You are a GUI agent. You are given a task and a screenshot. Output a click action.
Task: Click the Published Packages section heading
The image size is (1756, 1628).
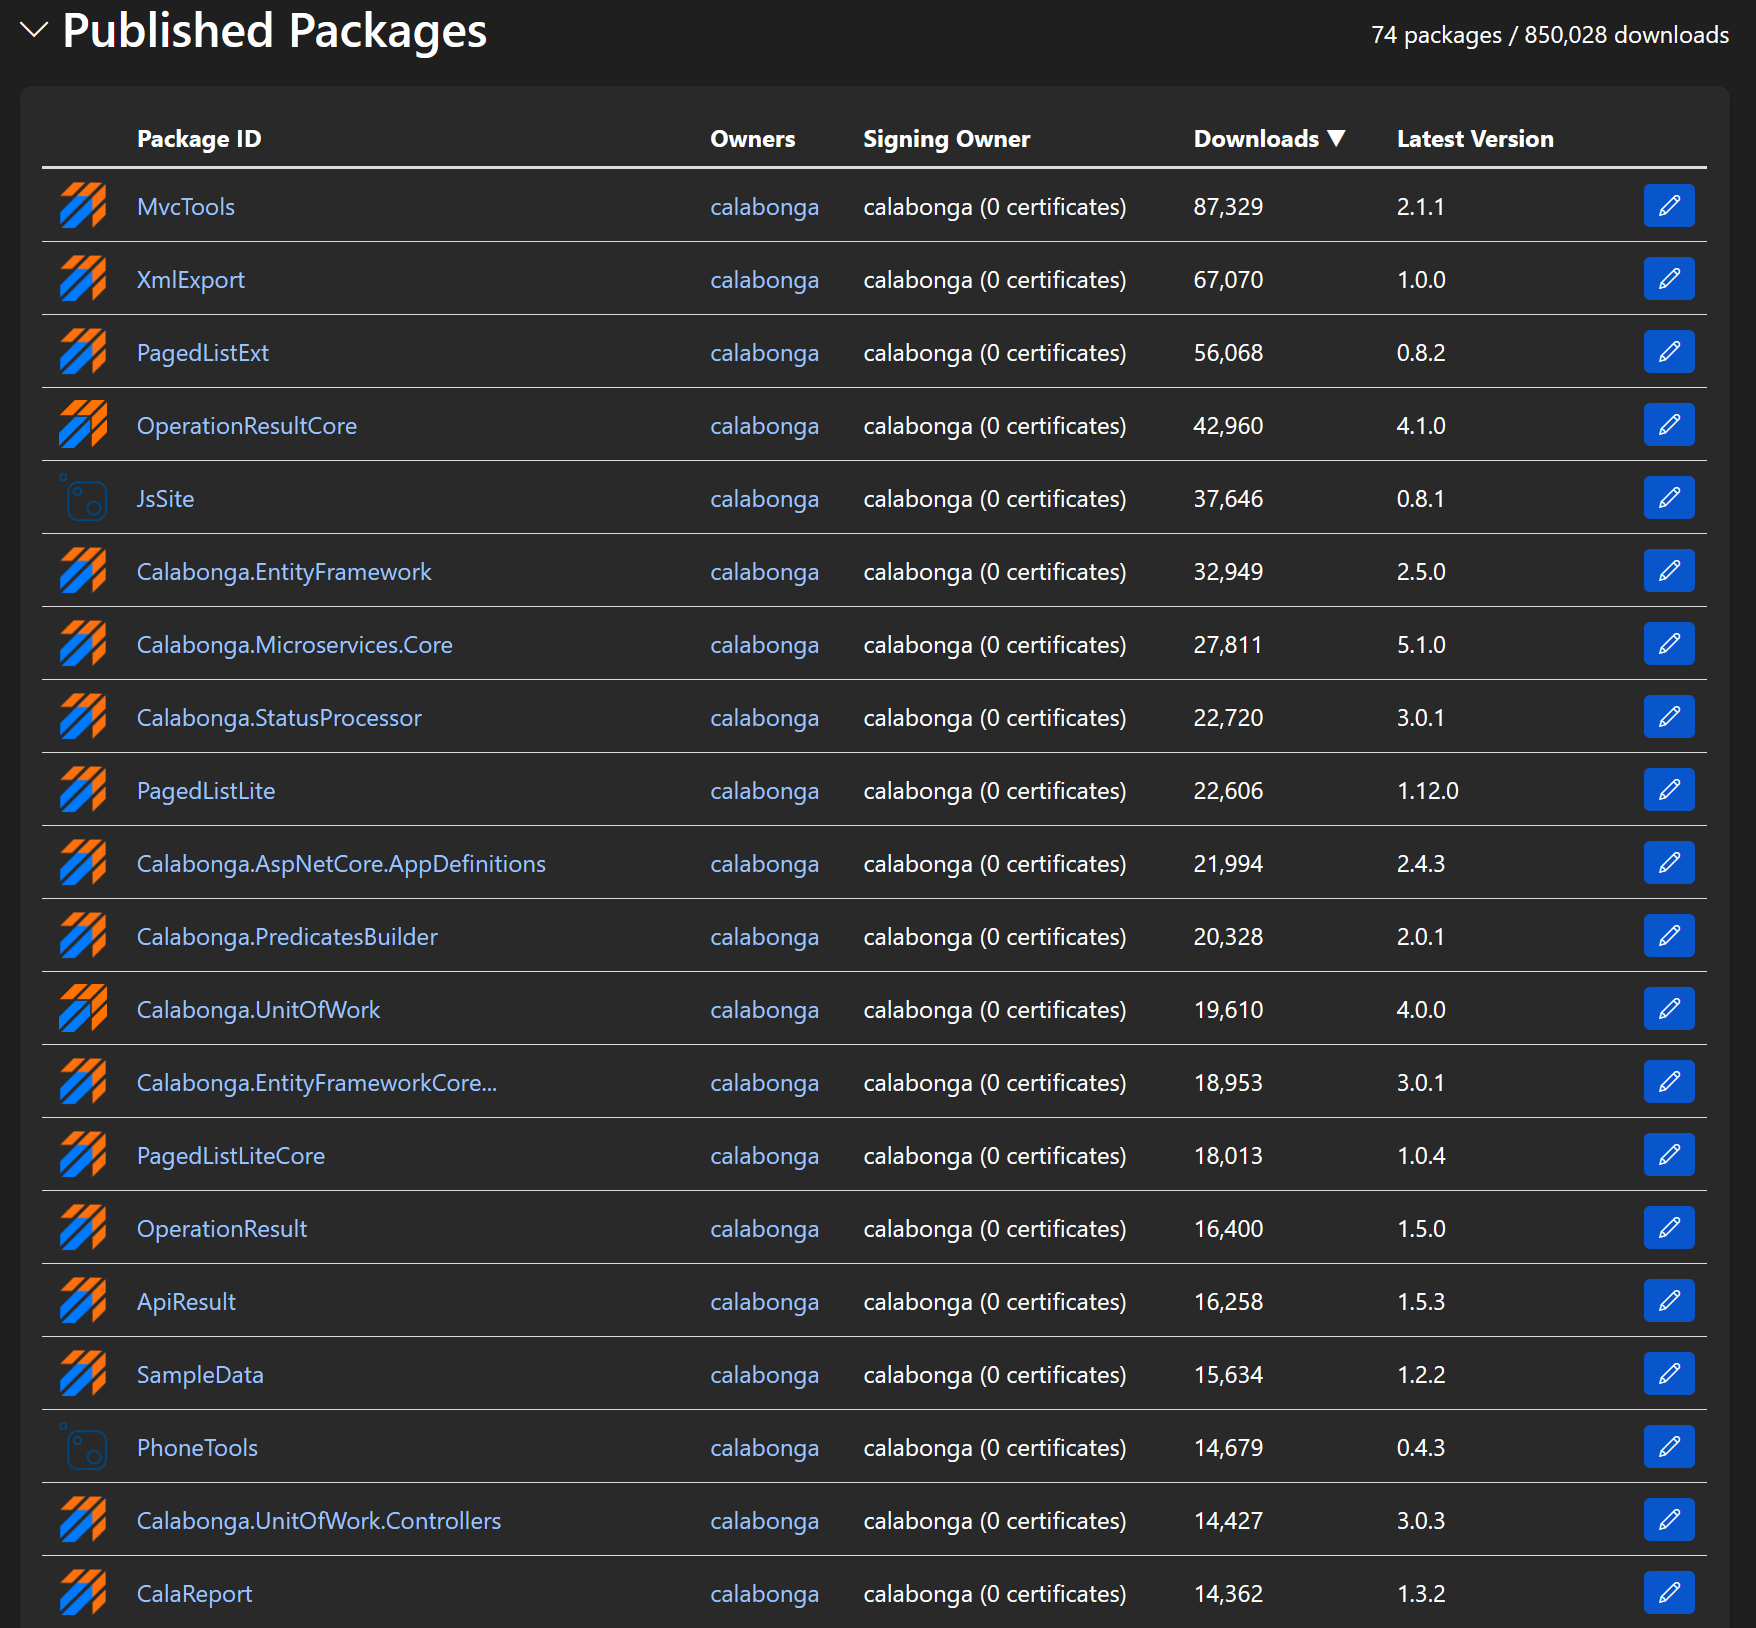275,31
